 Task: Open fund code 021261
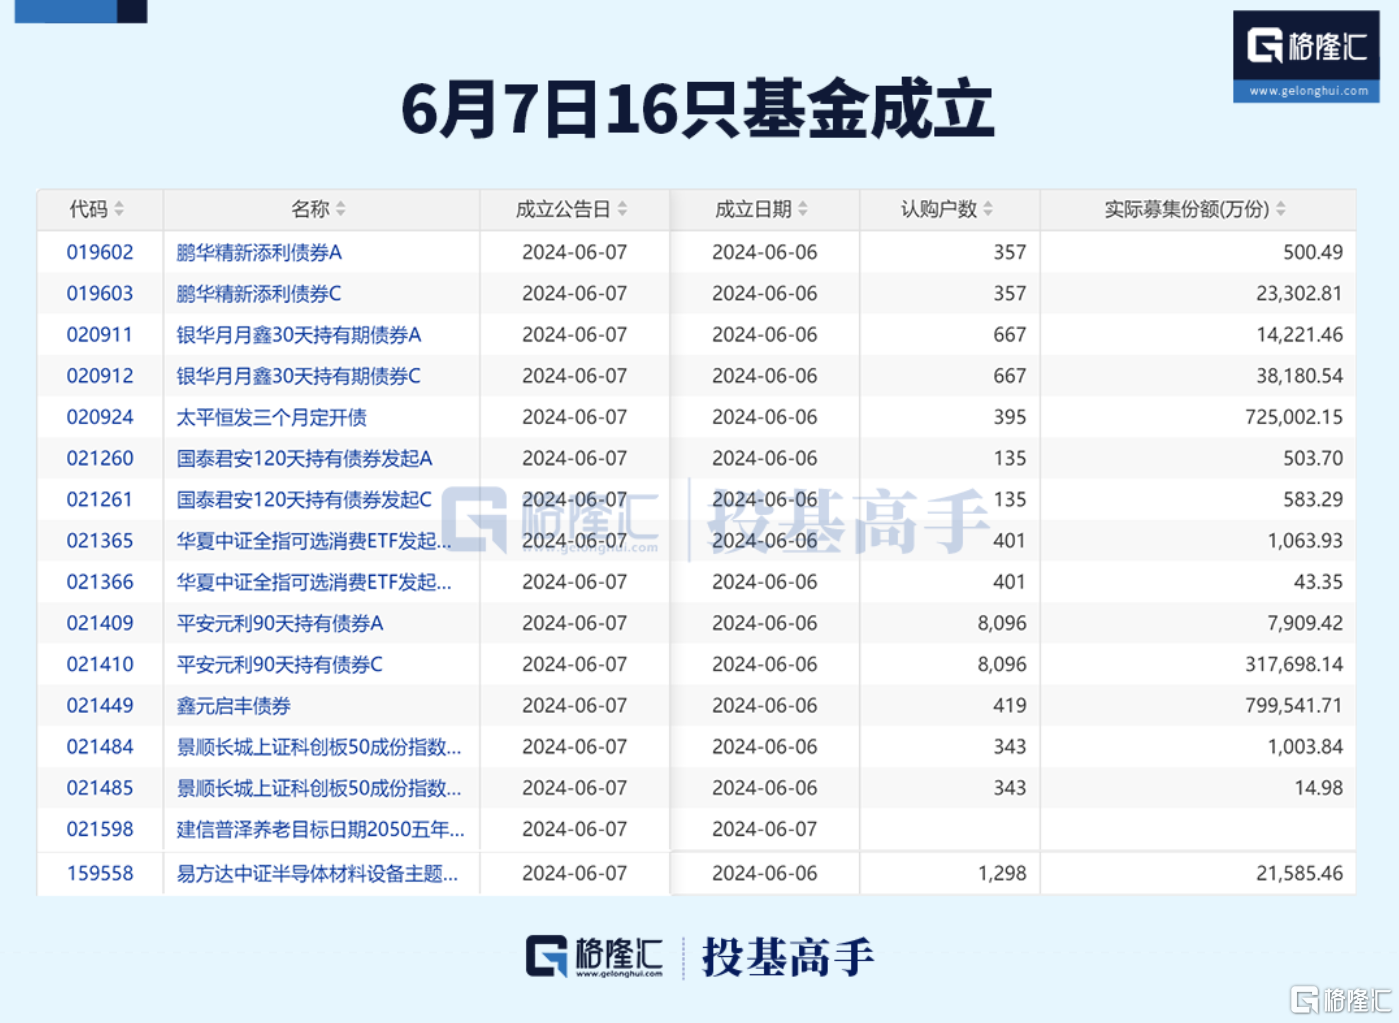click(100, 499)
